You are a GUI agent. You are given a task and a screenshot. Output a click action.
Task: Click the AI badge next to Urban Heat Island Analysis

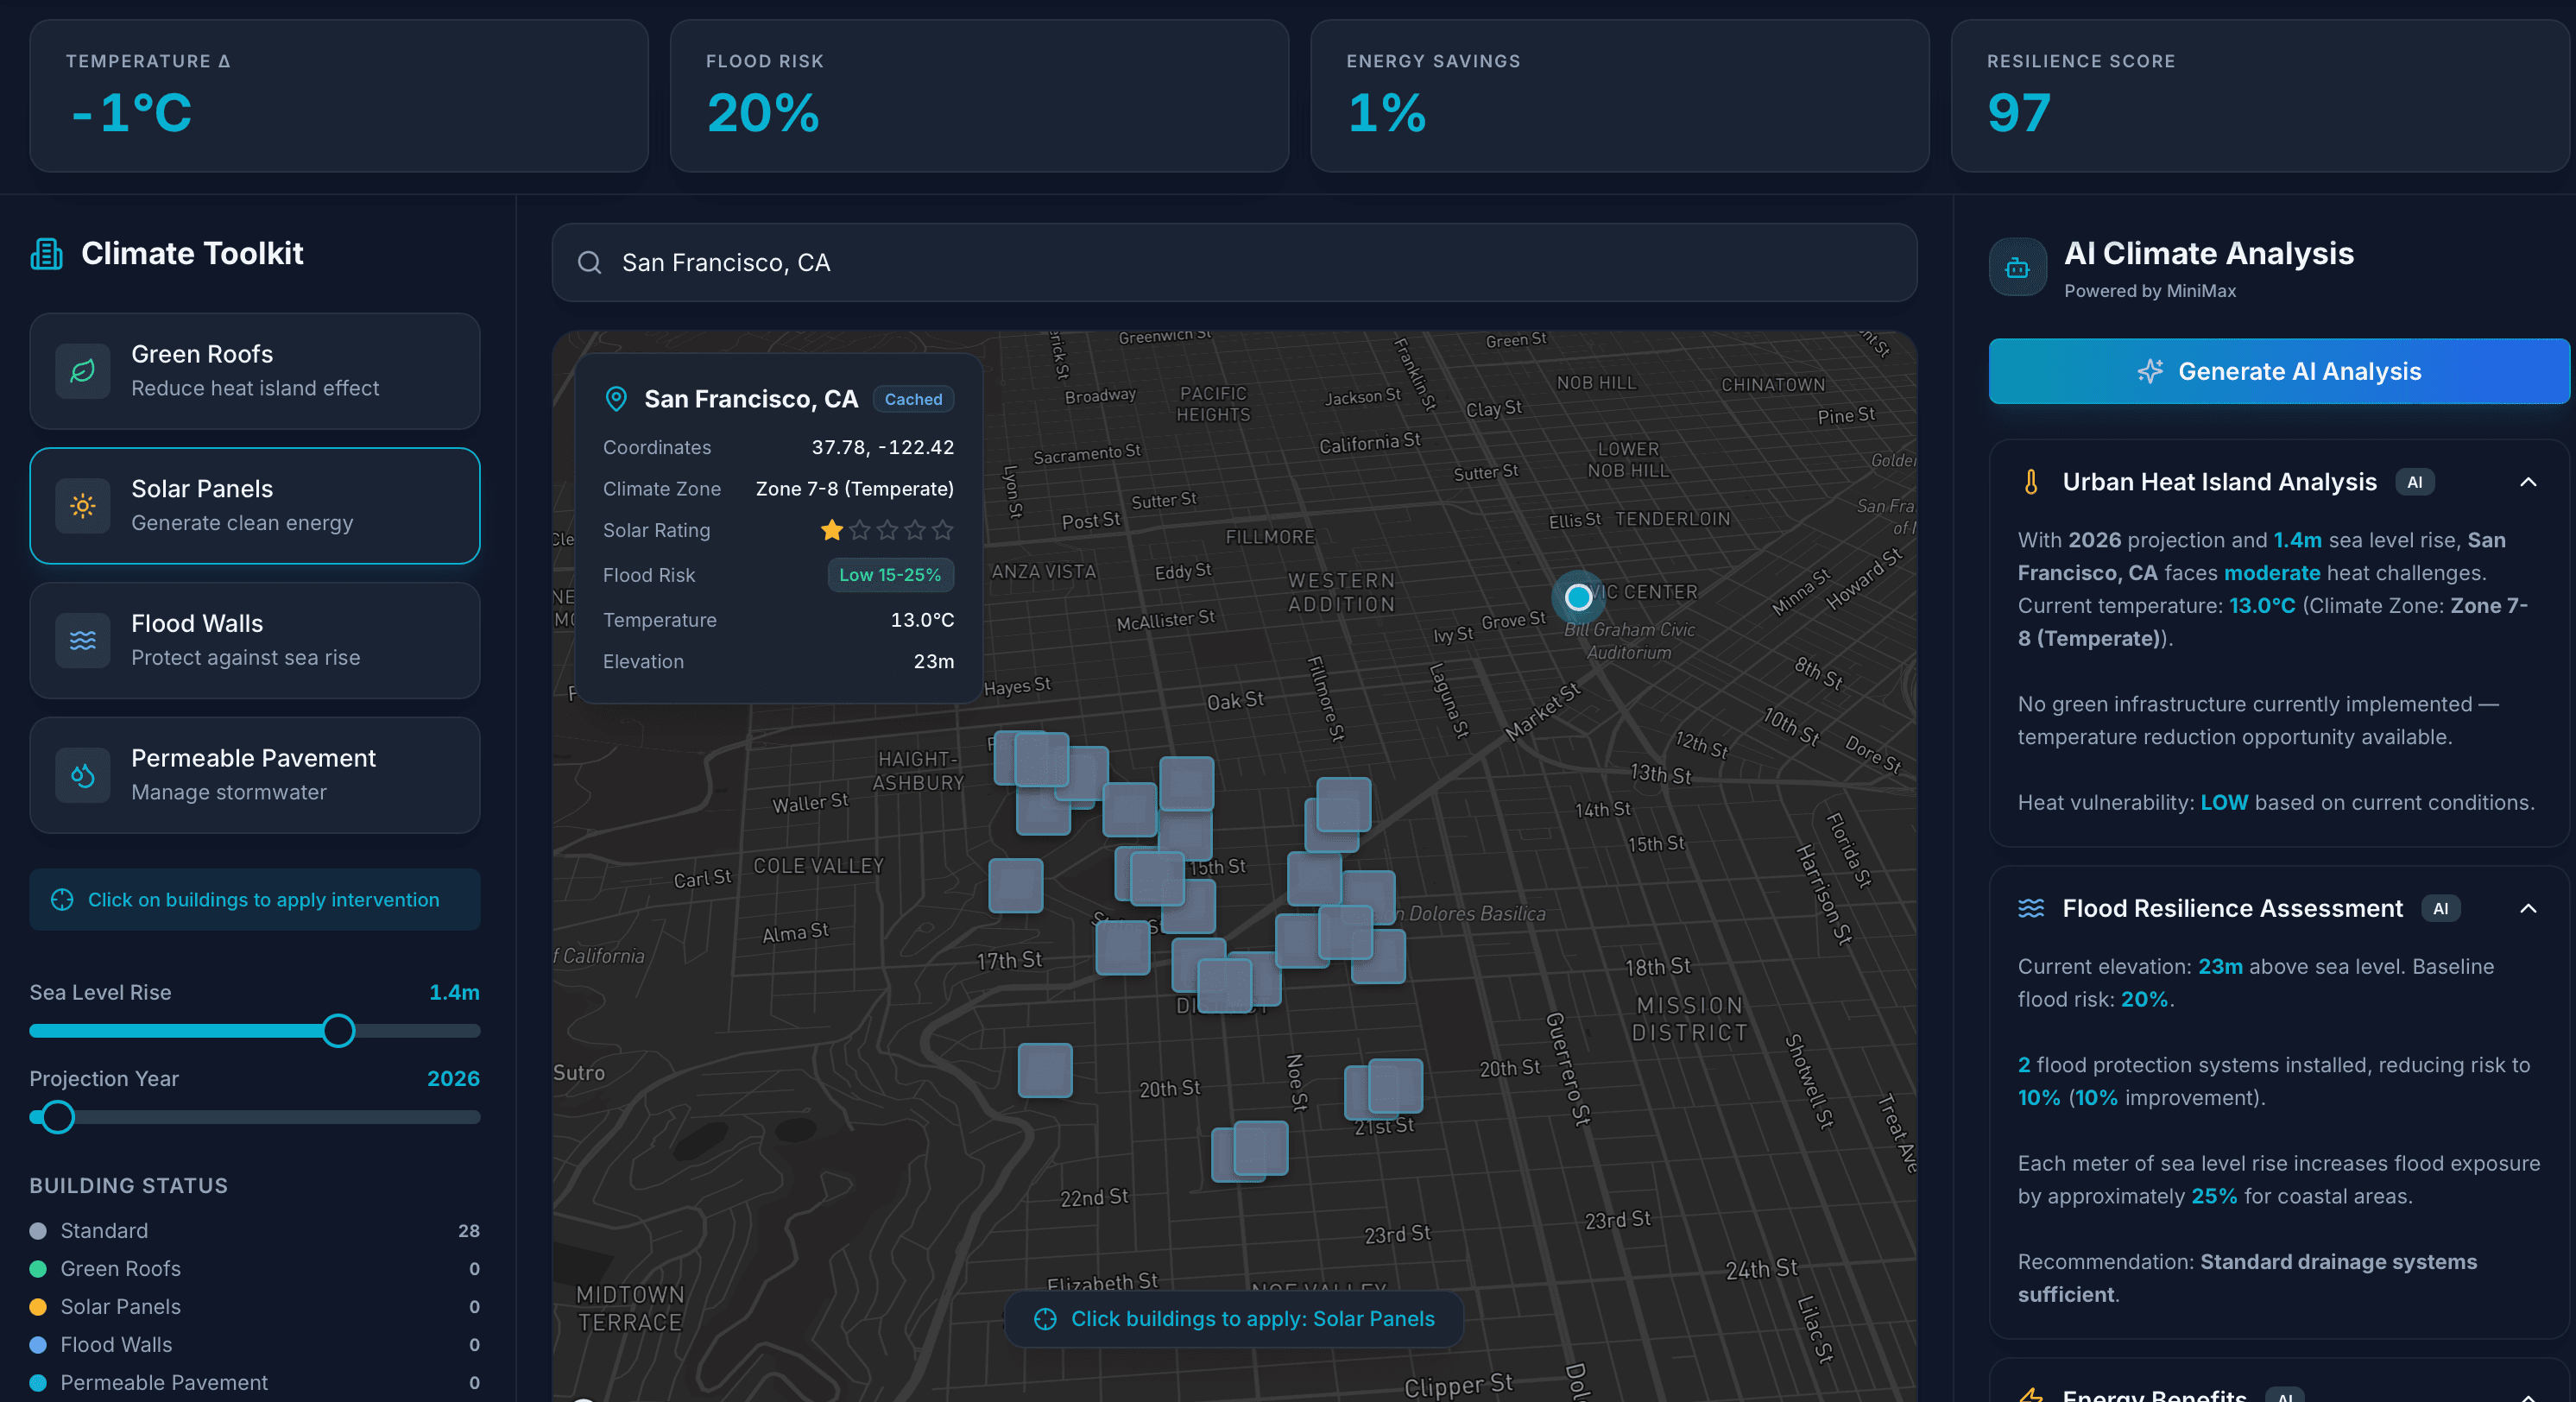(2414, 482)
